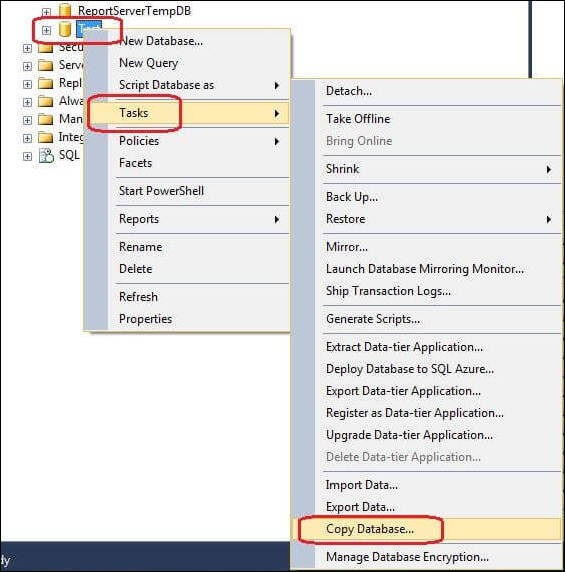Image resolution: width=565 pixels, height=572 pixels.
Task: Click the folder icon next to Man
Action: tap(46, 119)
